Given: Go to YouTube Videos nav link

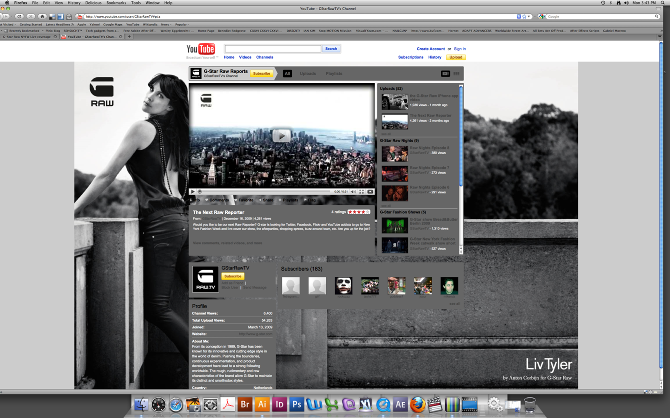Looking at the screenshot, I should tap(245, 57).
